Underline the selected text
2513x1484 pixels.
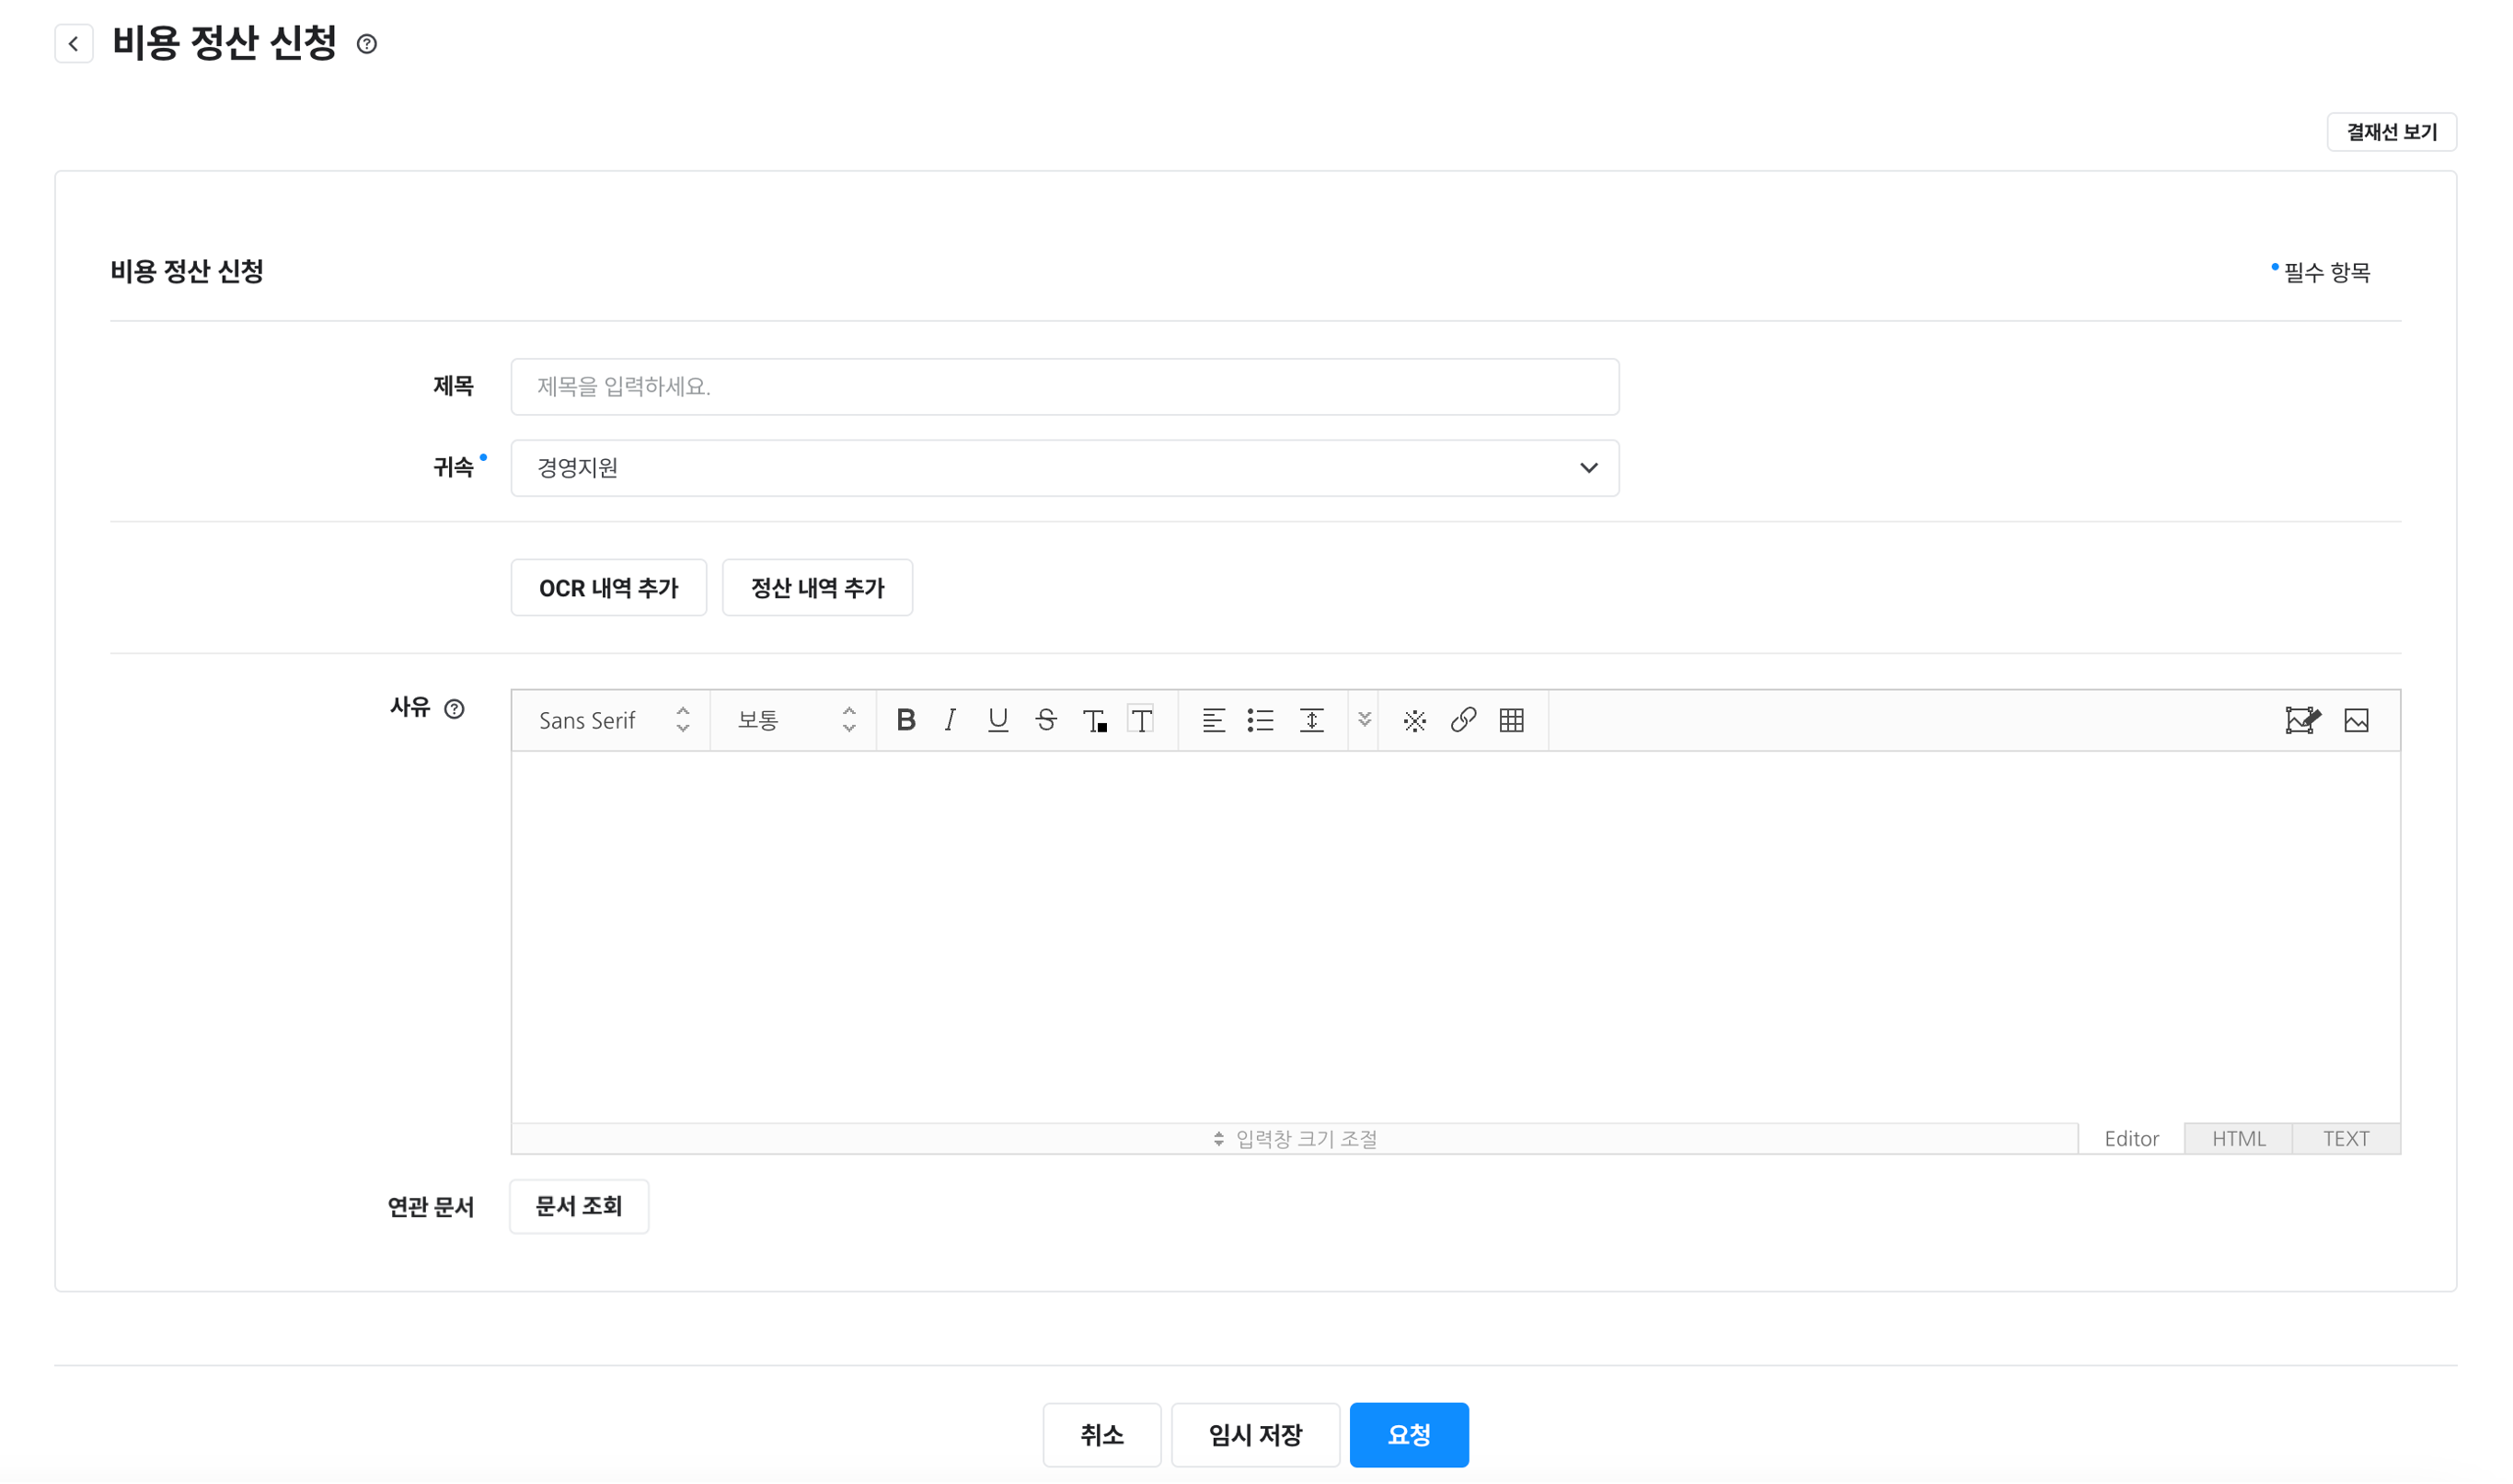point(997,720)
